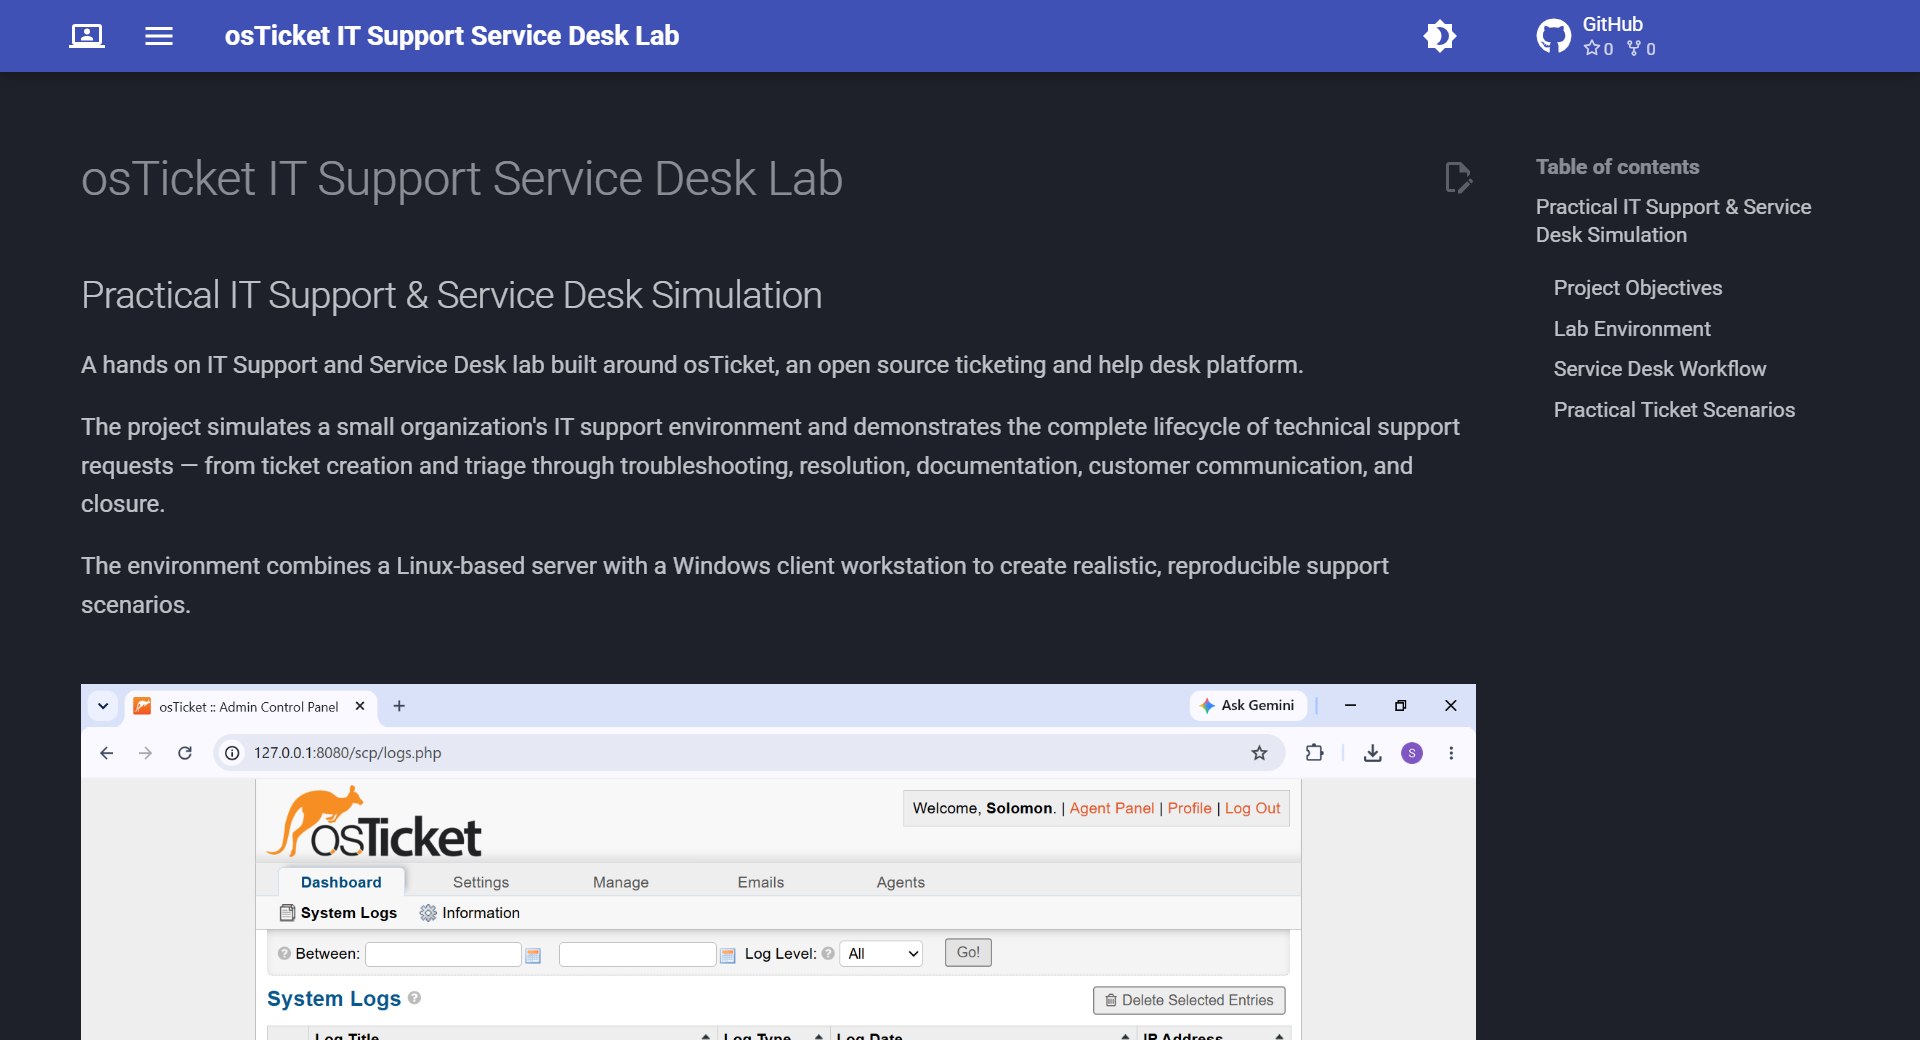Click the browser tab search chevron
The image size is (1920, 1040).
point(103,706)
